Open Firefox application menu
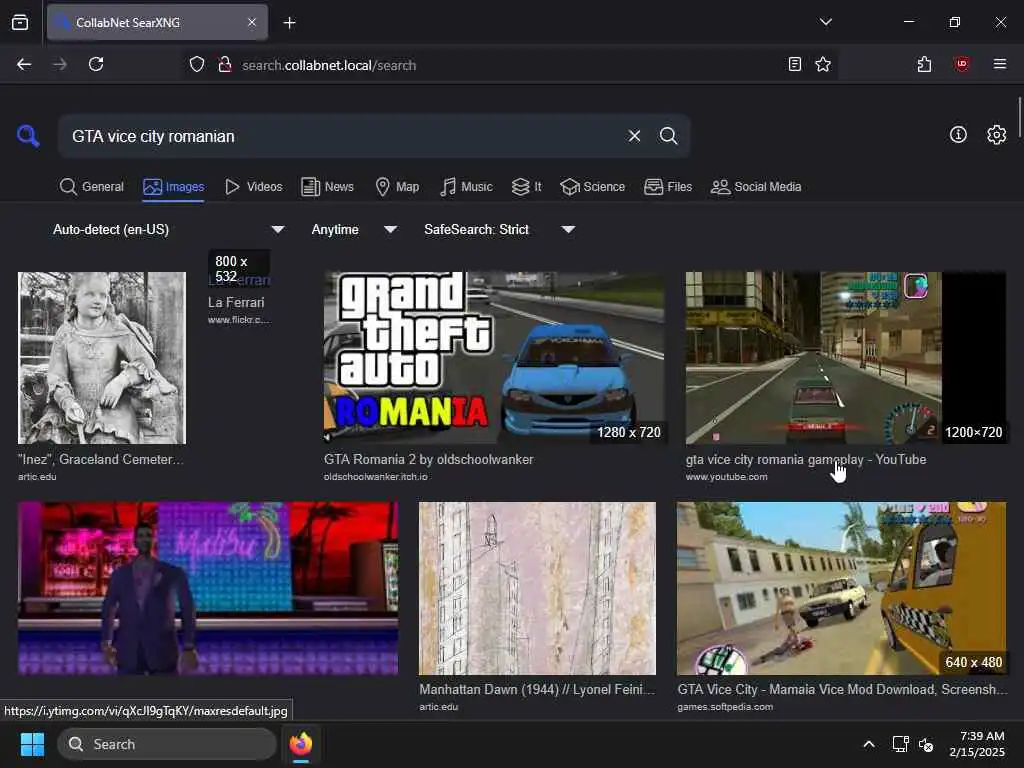The height and width of the screenshot is (768, 1024). coord(1000,64)
